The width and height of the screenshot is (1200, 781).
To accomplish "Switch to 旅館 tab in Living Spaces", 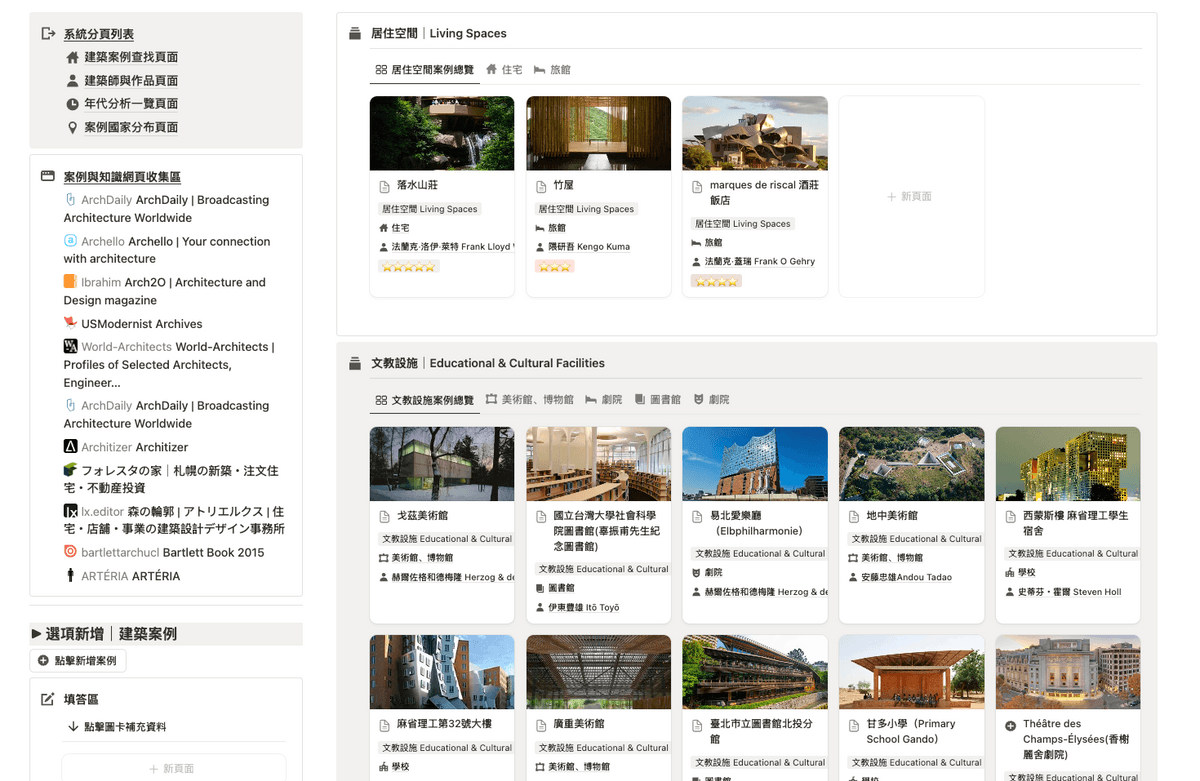I will [x=552, y=70].
